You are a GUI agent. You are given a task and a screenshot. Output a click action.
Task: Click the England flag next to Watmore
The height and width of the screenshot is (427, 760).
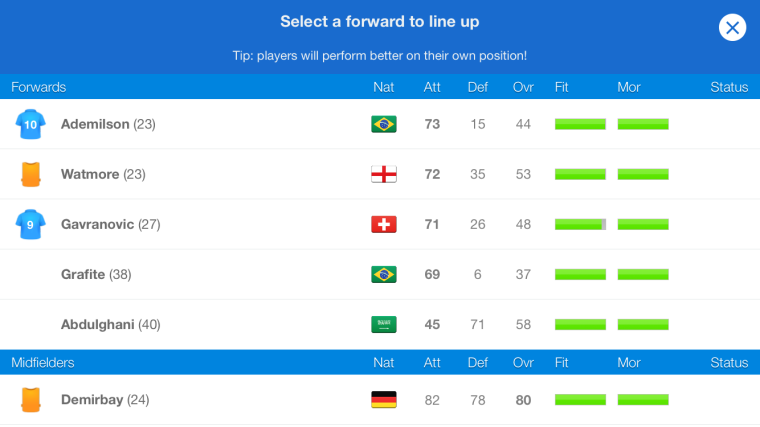[384, 174]
